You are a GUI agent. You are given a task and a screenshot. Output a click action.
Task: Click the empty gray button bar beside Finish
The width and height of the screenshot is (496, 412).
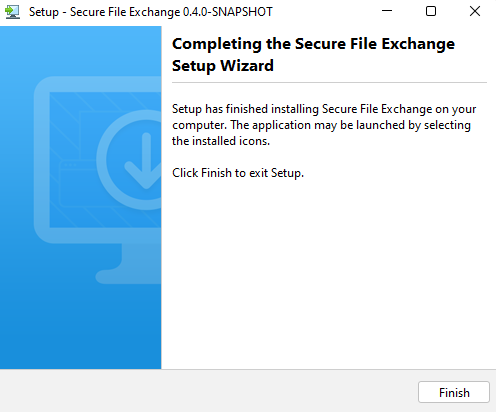point(207,391)
